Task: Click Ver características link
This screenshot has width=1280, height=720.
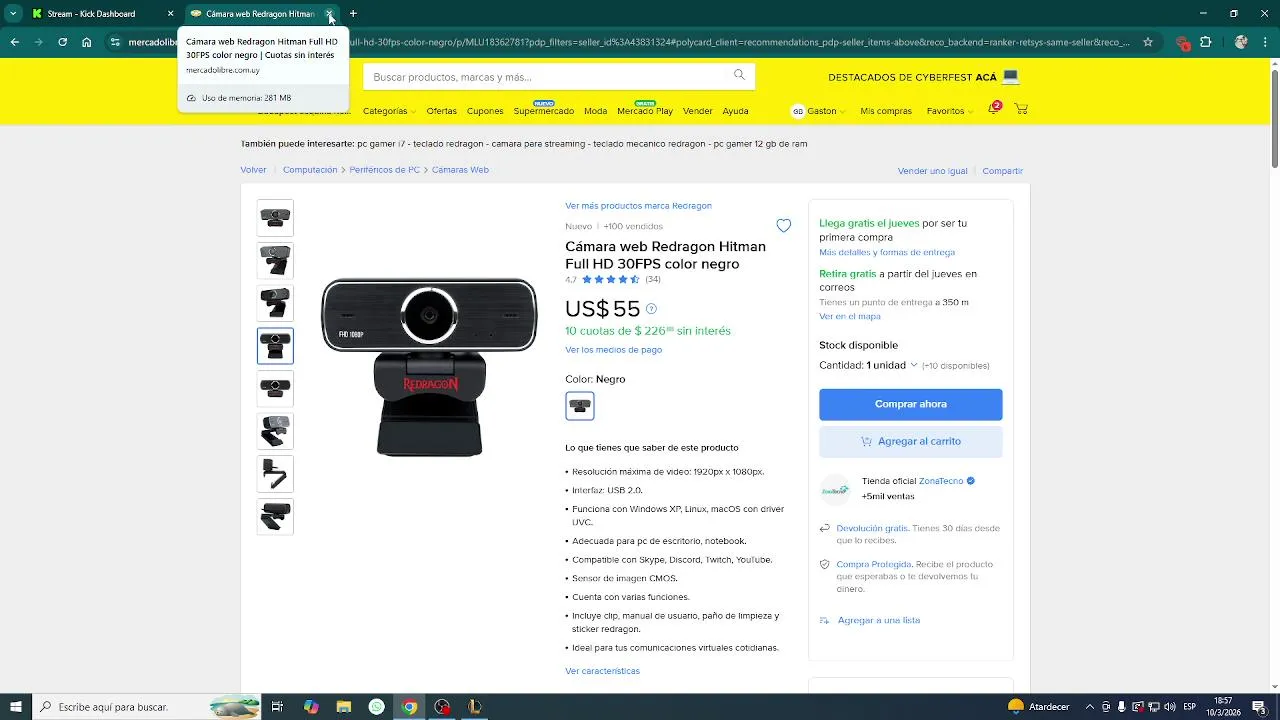Action: [602, 671]
